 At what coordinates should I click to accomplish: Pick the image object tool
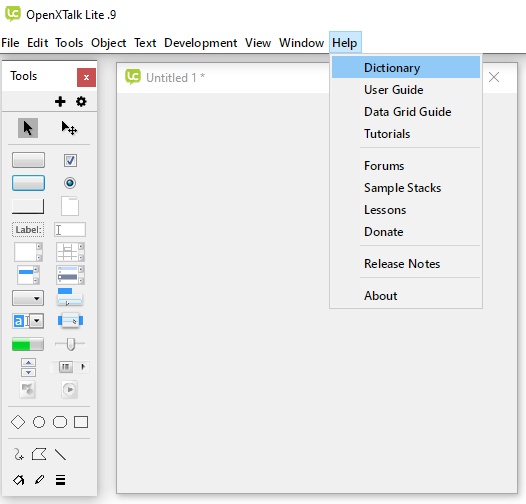point(28,390)
